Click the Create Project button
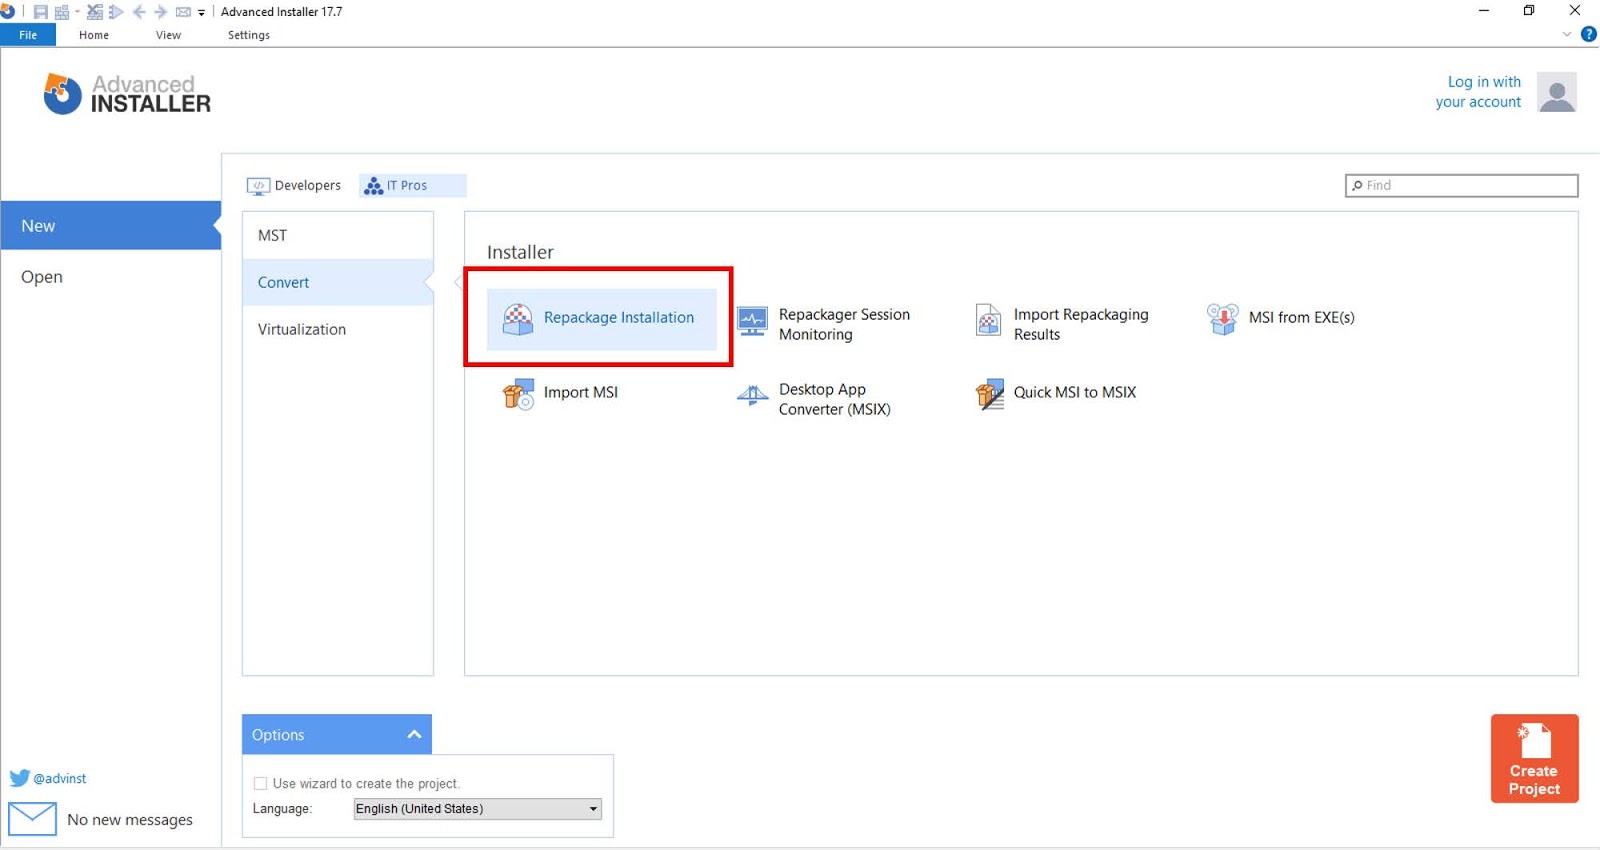 coord(1534,758)
